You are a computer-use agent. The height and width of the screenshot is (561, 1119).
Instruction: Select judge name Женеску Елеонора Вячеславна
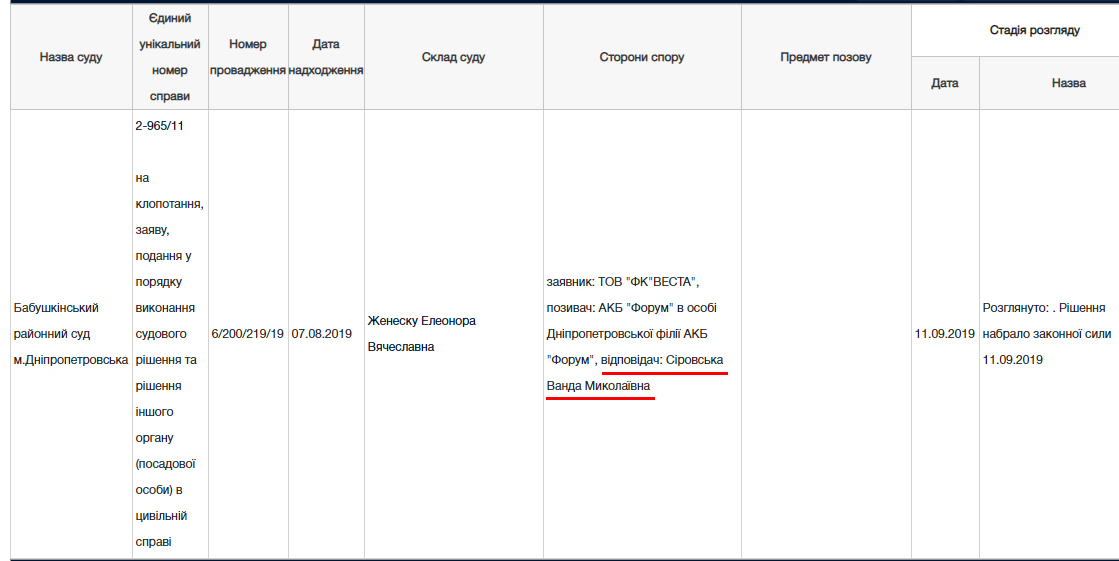(421, 333)
